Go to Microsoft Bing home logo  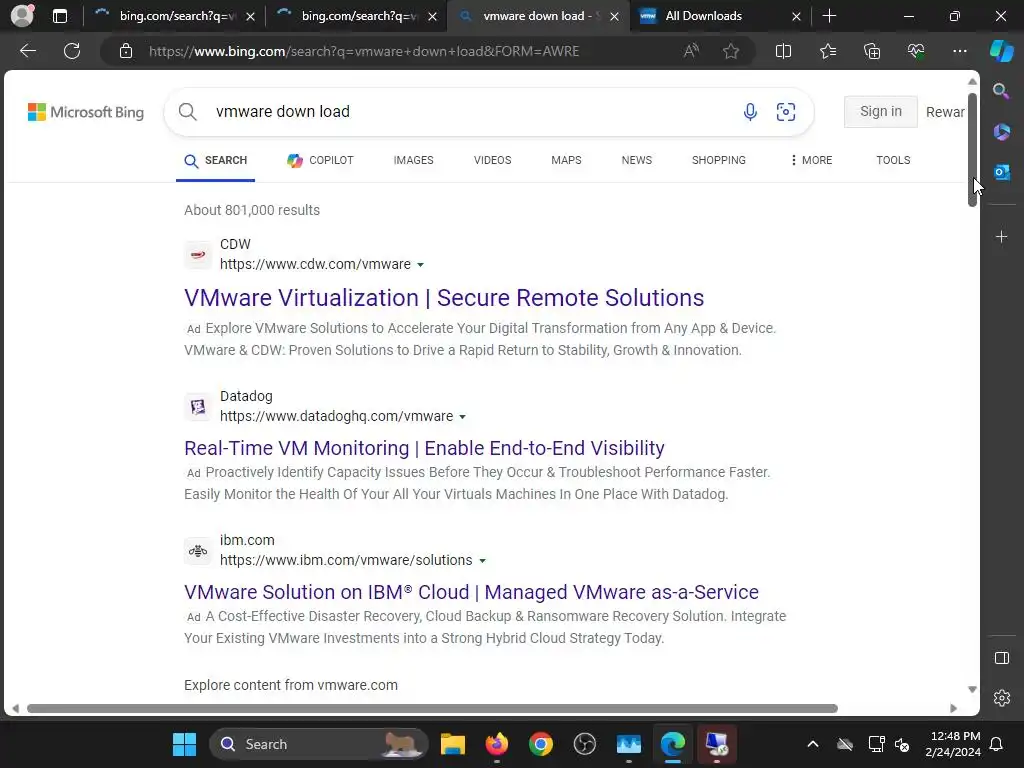pos(86,112)
